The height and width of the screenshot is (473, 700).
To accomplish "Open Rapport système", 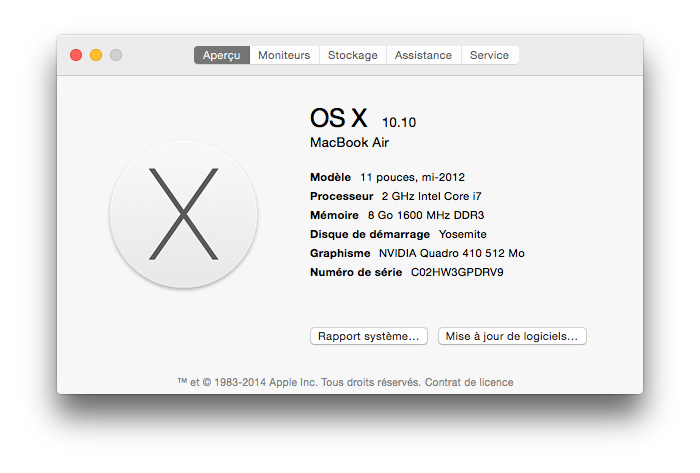I will pyautogui.click(x=369, y=336).
